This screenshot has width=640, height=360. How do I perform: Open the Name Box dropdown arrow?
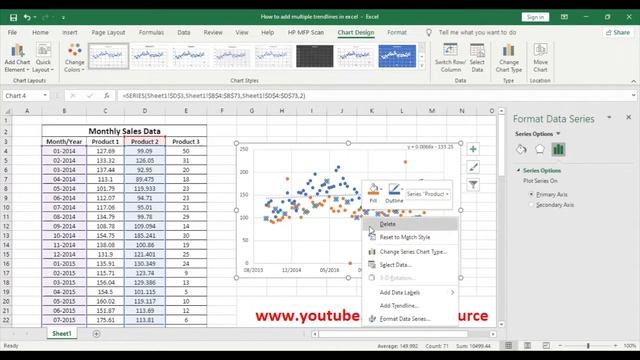(45, 96)
